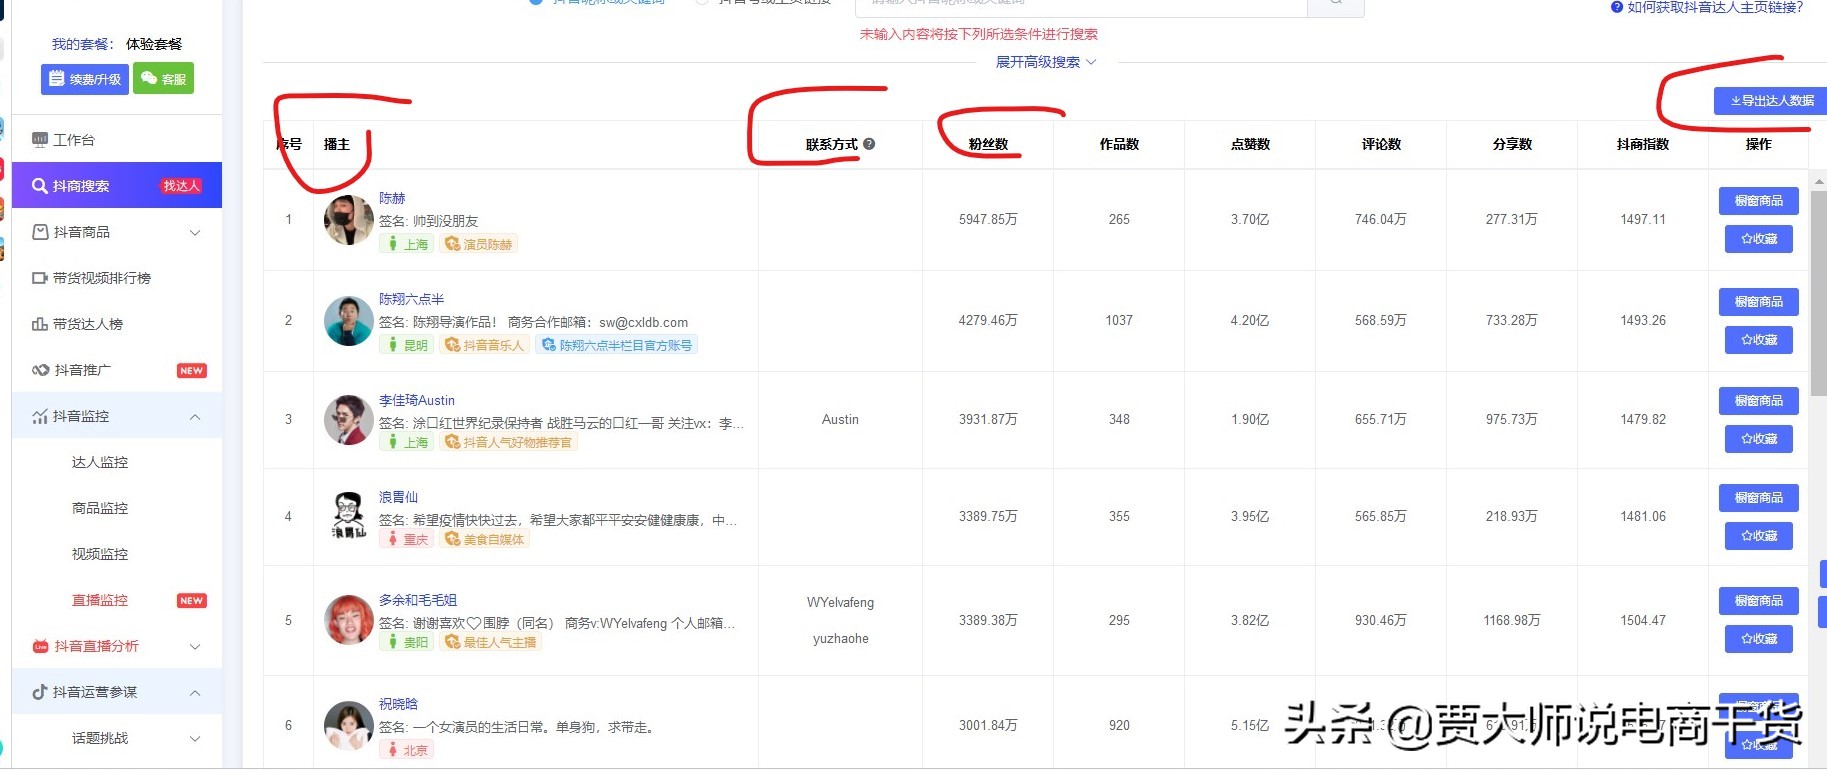Click the 陈翔六点半栏目官方账号 blue badge
The width and height of the screenshot is (1827, 771).
[x=618, y=345]
